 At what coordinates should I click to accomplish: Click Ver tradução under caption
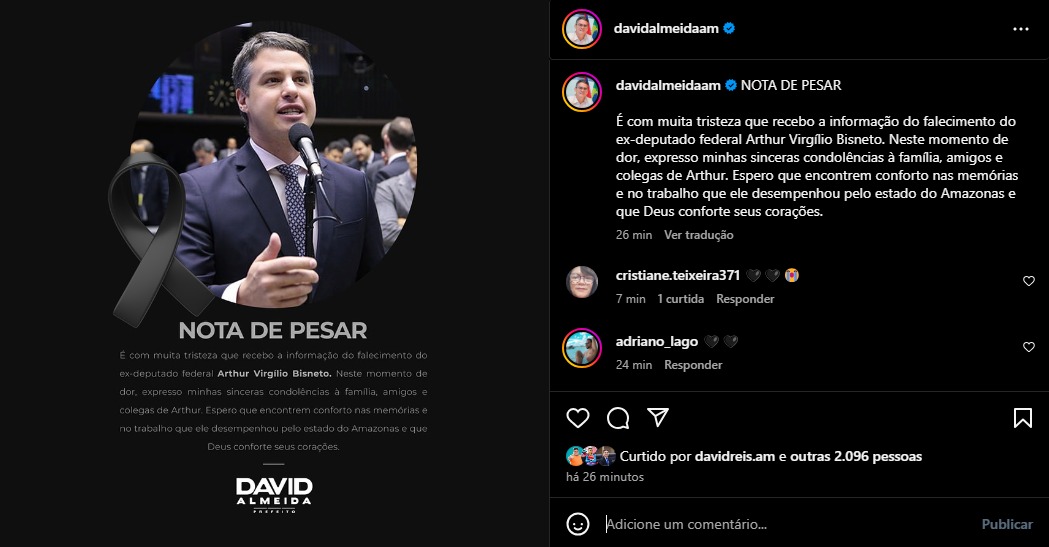pyautogui.click(x=698, y=235)
